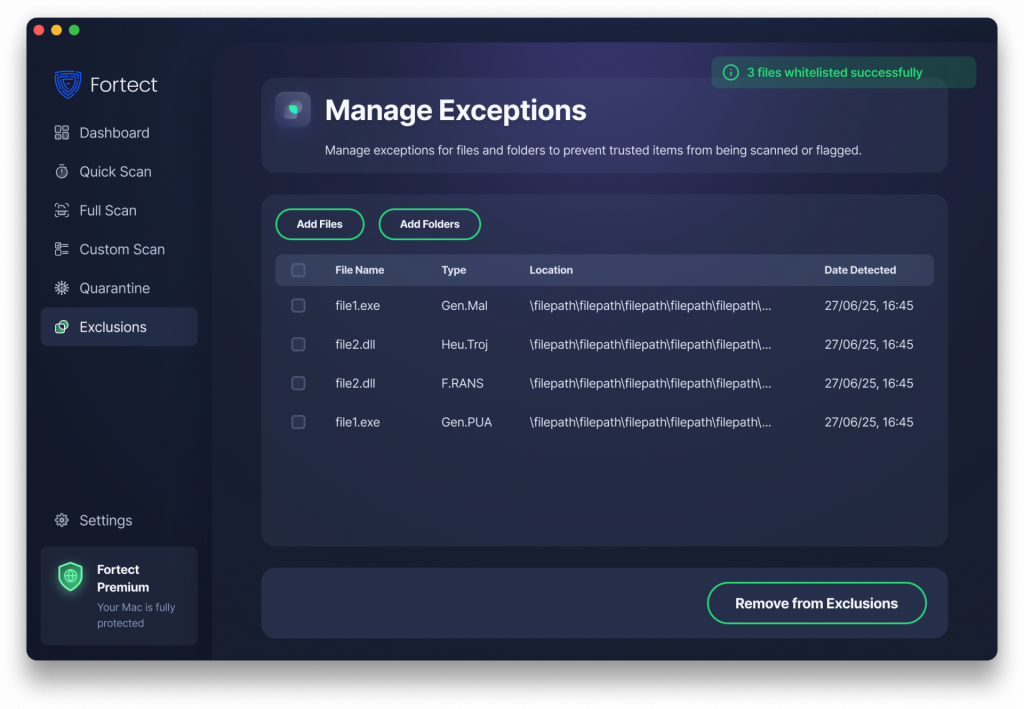
Task: Click the info icon in the whitelist notification
Action: tap(731, 72)
